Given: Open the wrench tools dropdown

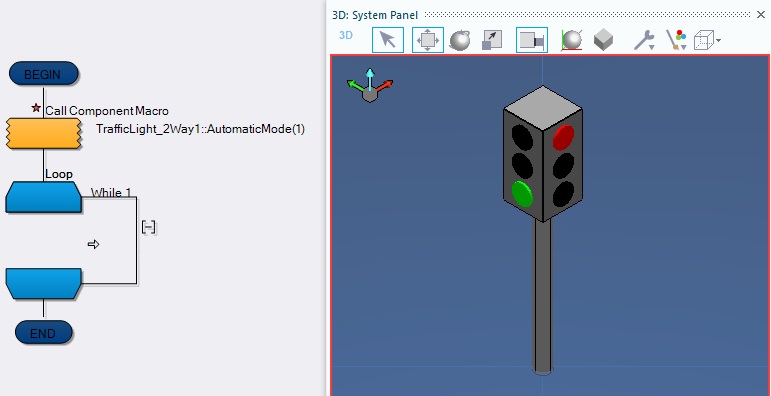Looking at the screenshot, I should (644, 40).
